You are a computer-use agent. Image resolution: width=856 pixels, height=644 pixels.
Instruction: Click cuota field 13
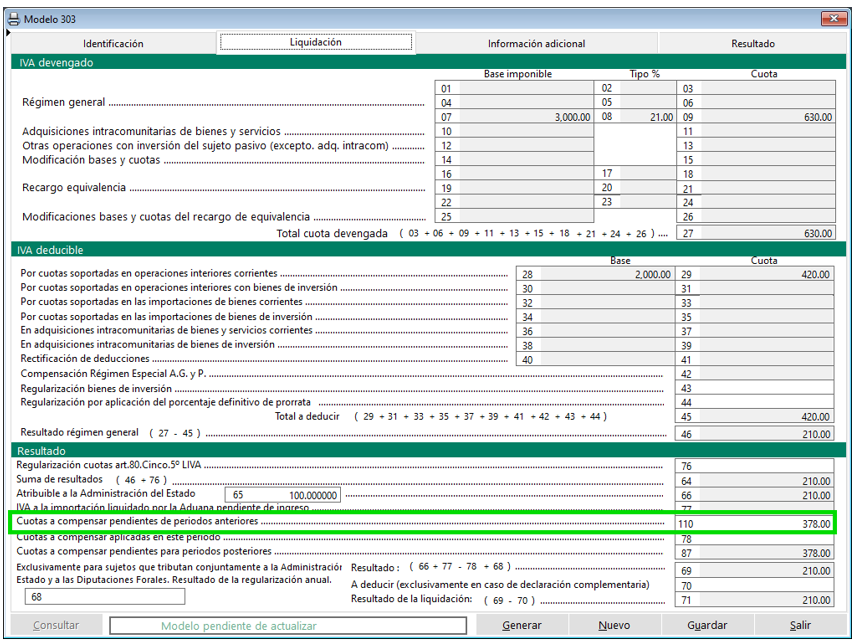point(756,145)
